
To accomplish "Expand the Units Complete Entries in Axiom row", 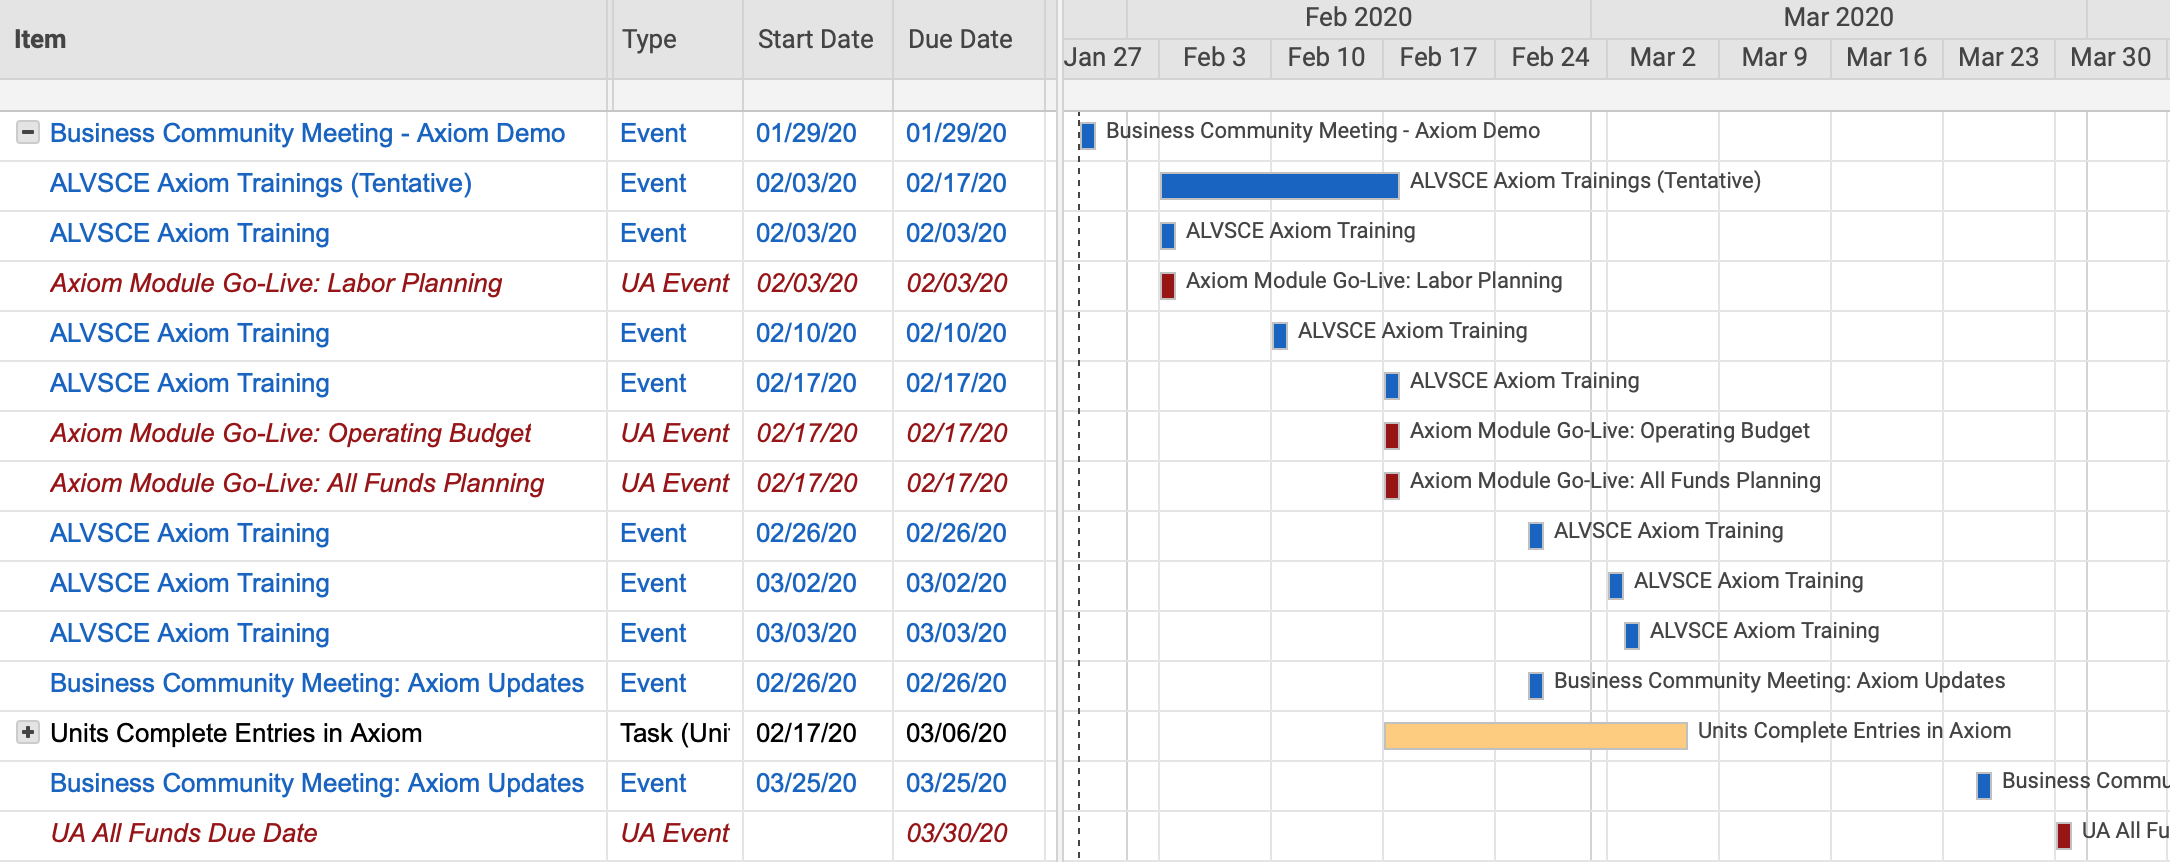I will point(28,732).
